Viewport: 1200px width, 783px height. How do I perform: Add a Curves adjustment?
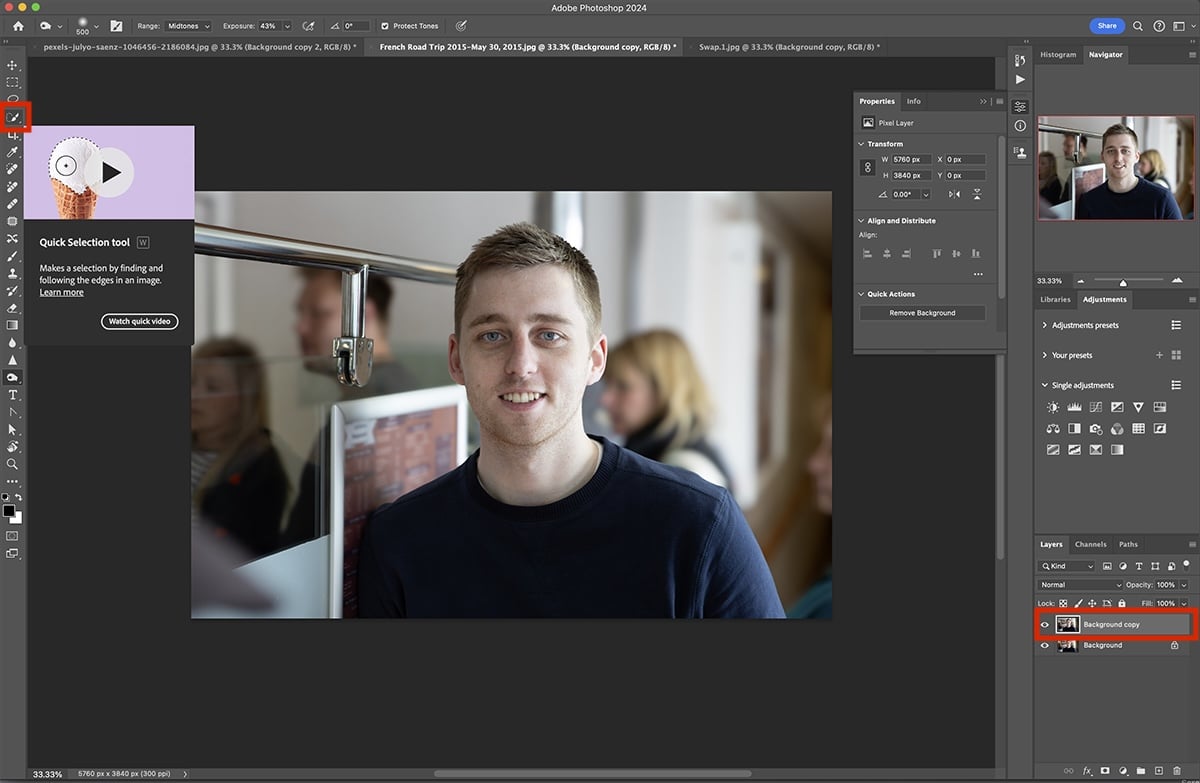[x=1095, y=407]
